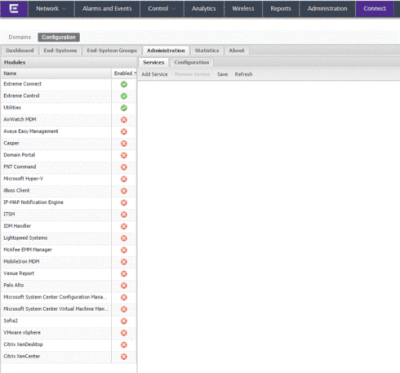Click green enabled icon for Utilities
Screen dimensions: 400x373
[x=124, y=108]
